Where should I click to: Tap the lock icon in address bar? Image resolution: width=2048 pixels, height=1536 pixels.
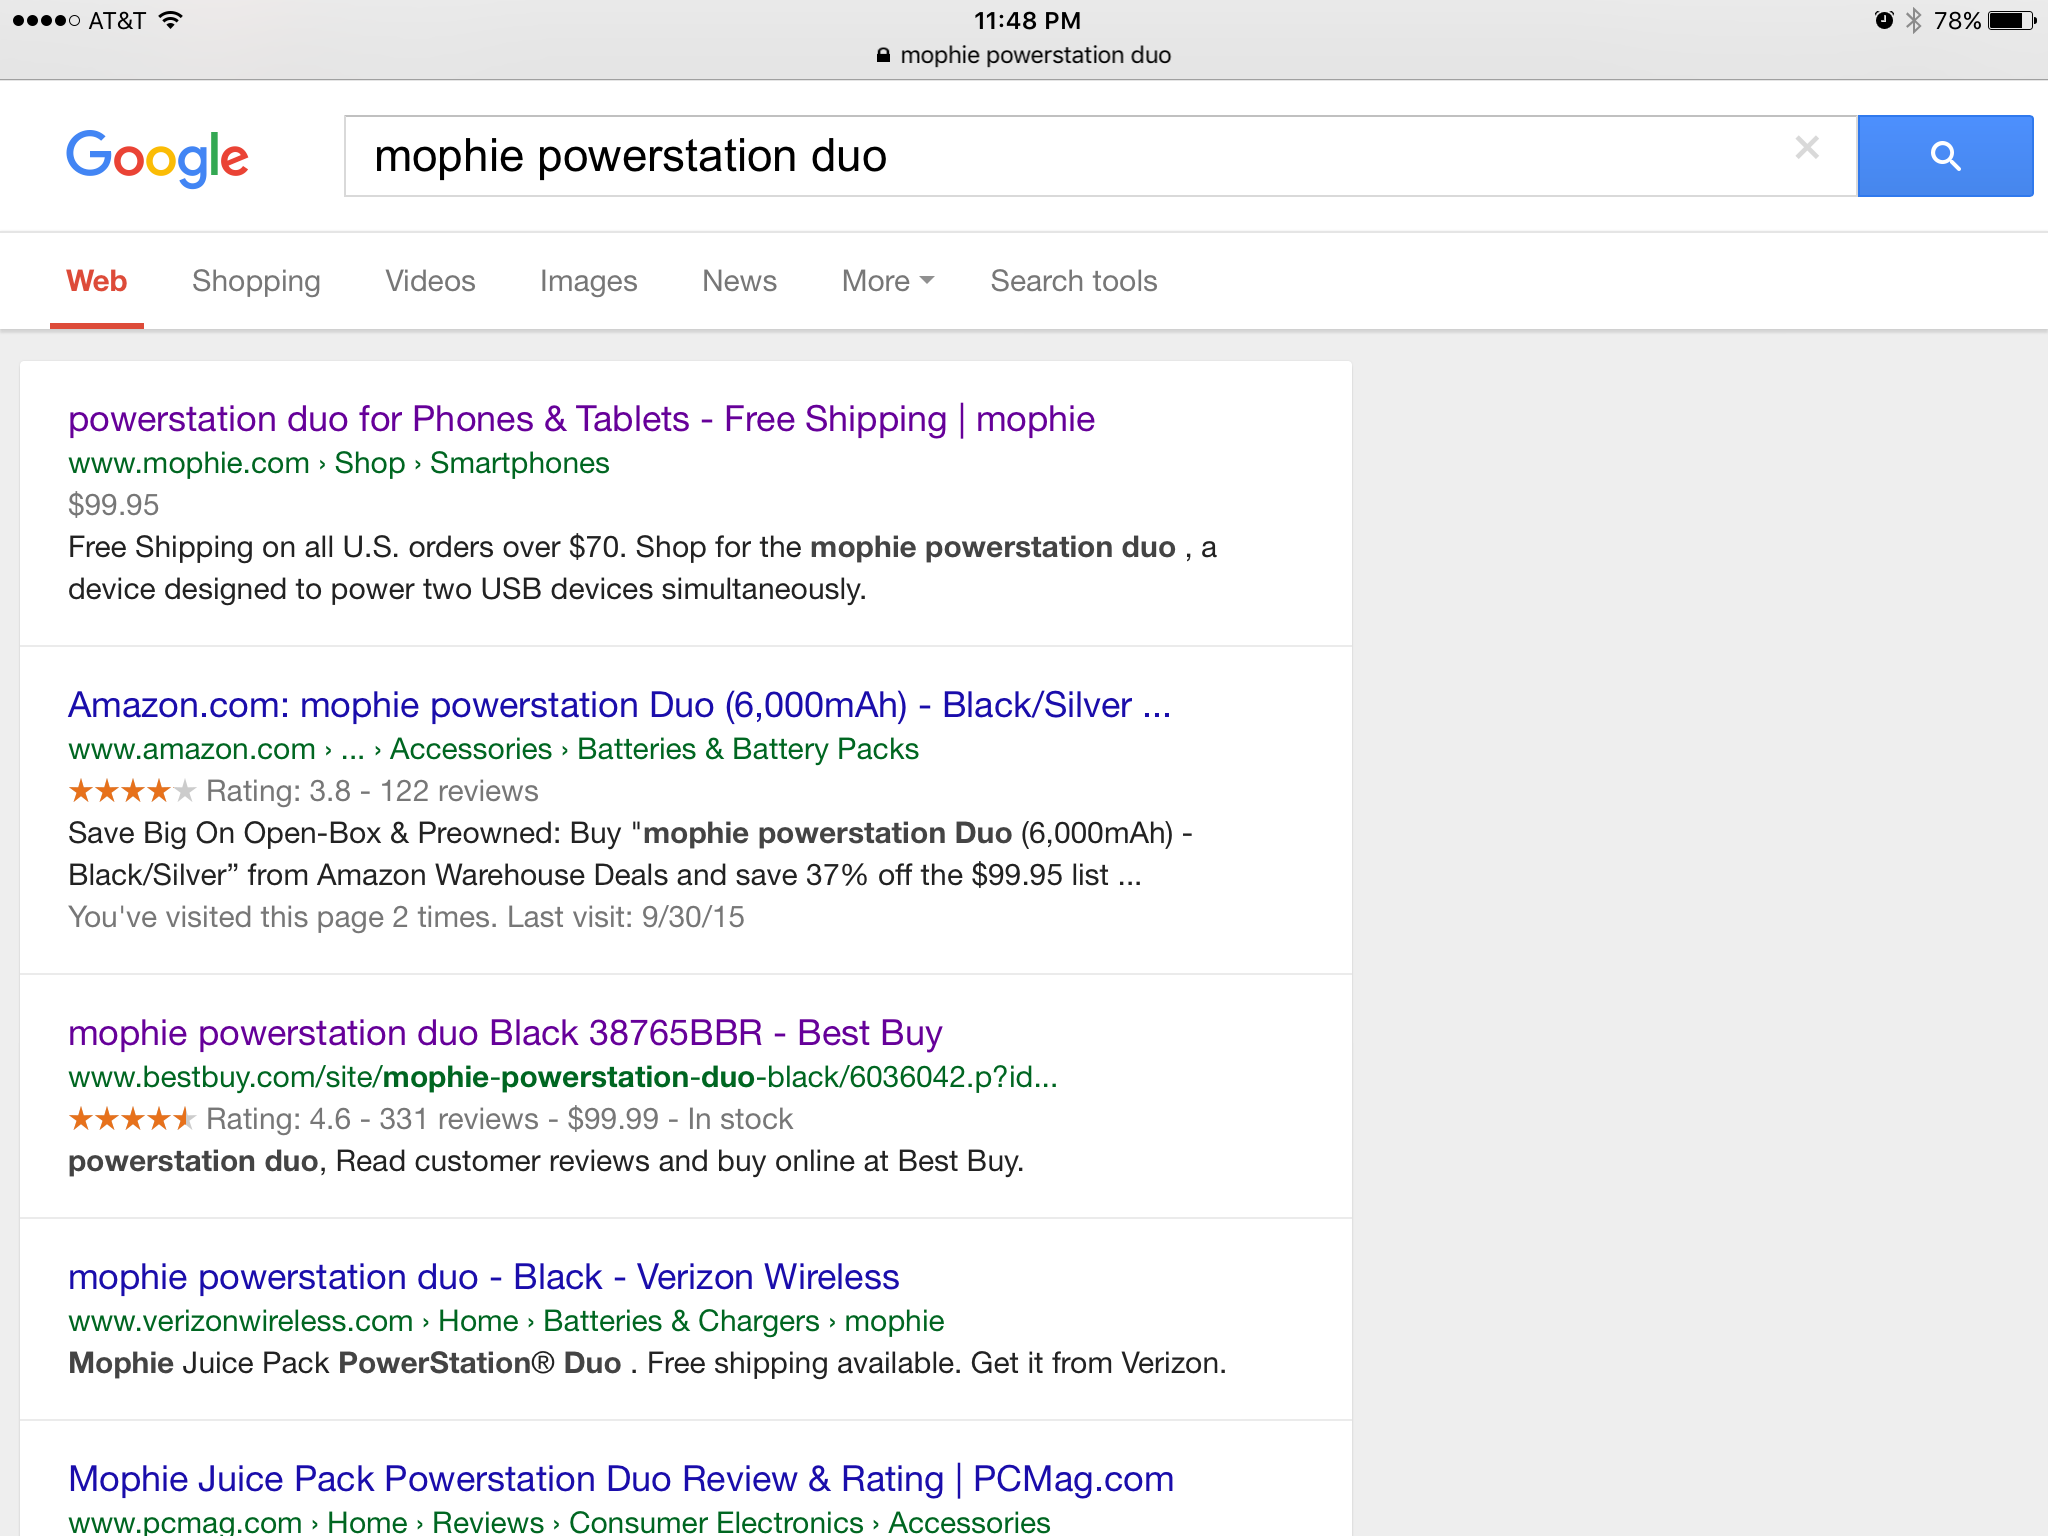coord(883,56)
